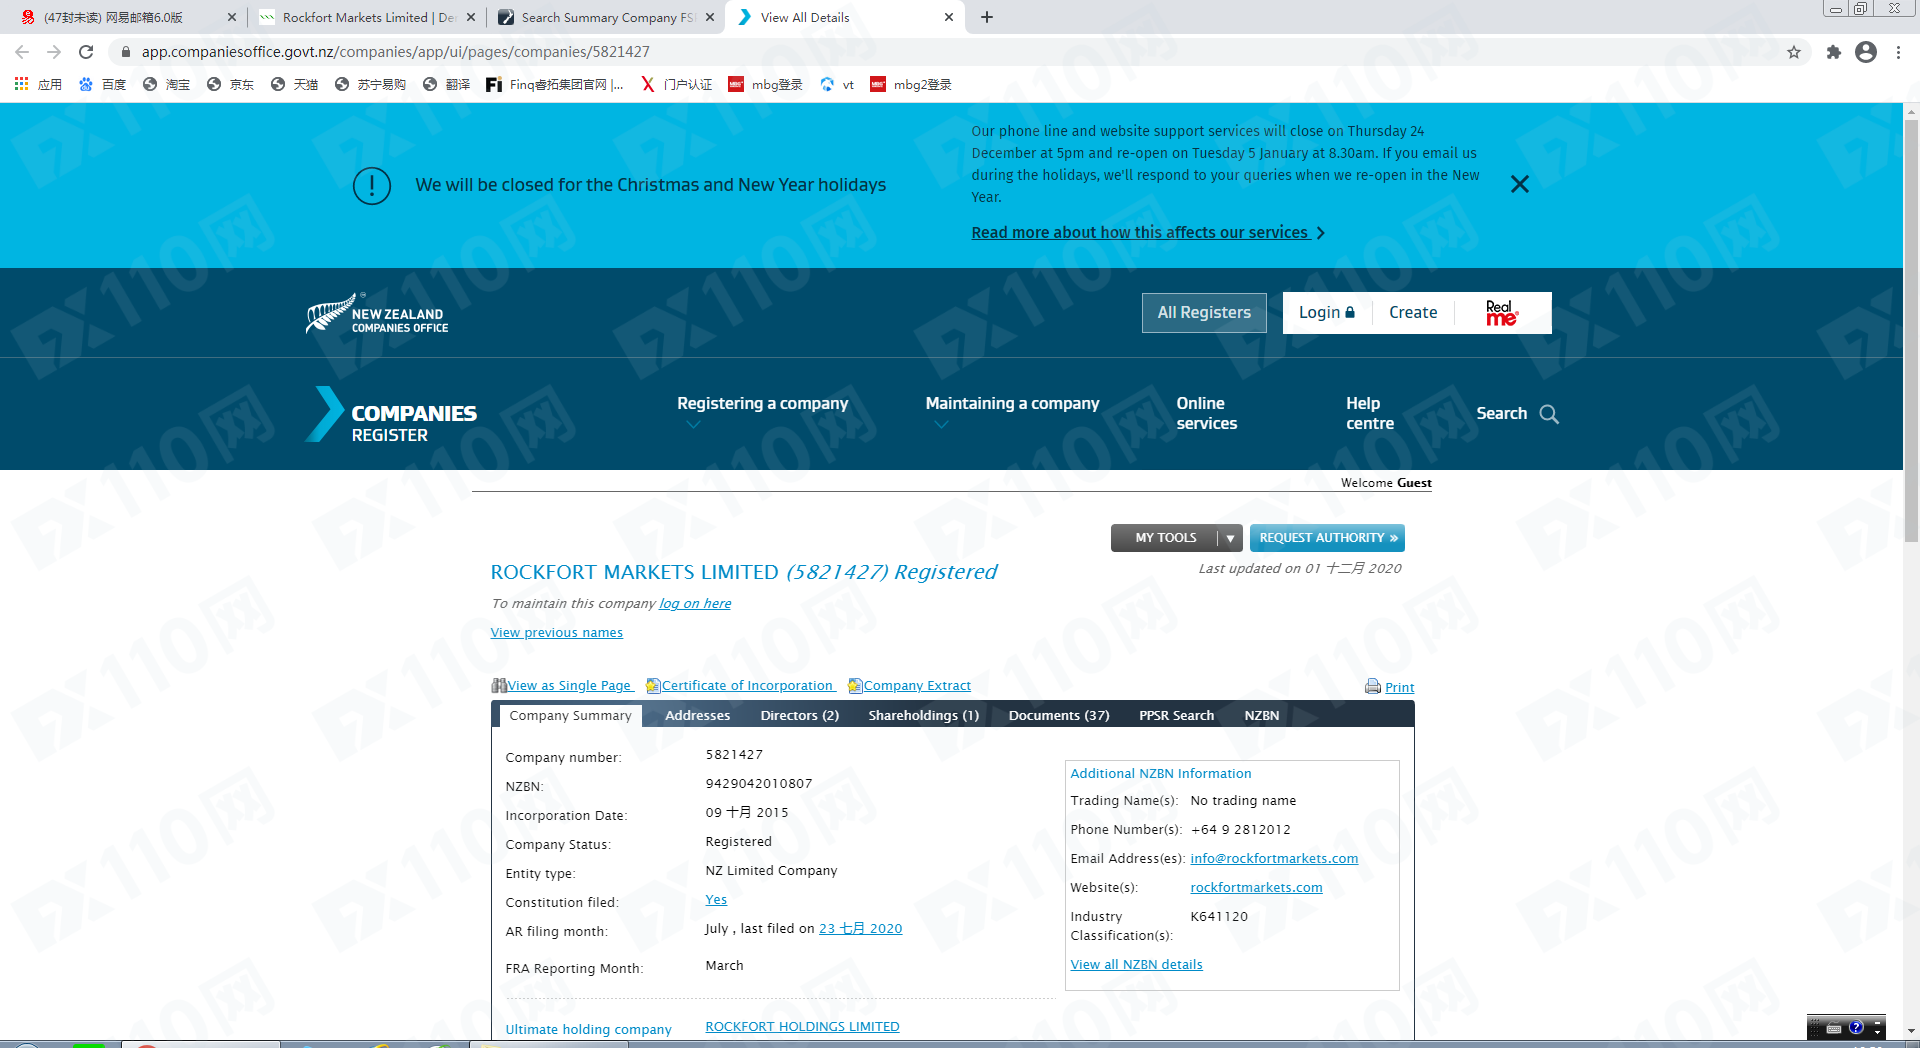Open View as Single Page link
Screen dimensions: 1920x1048
[x=563, y=686]
